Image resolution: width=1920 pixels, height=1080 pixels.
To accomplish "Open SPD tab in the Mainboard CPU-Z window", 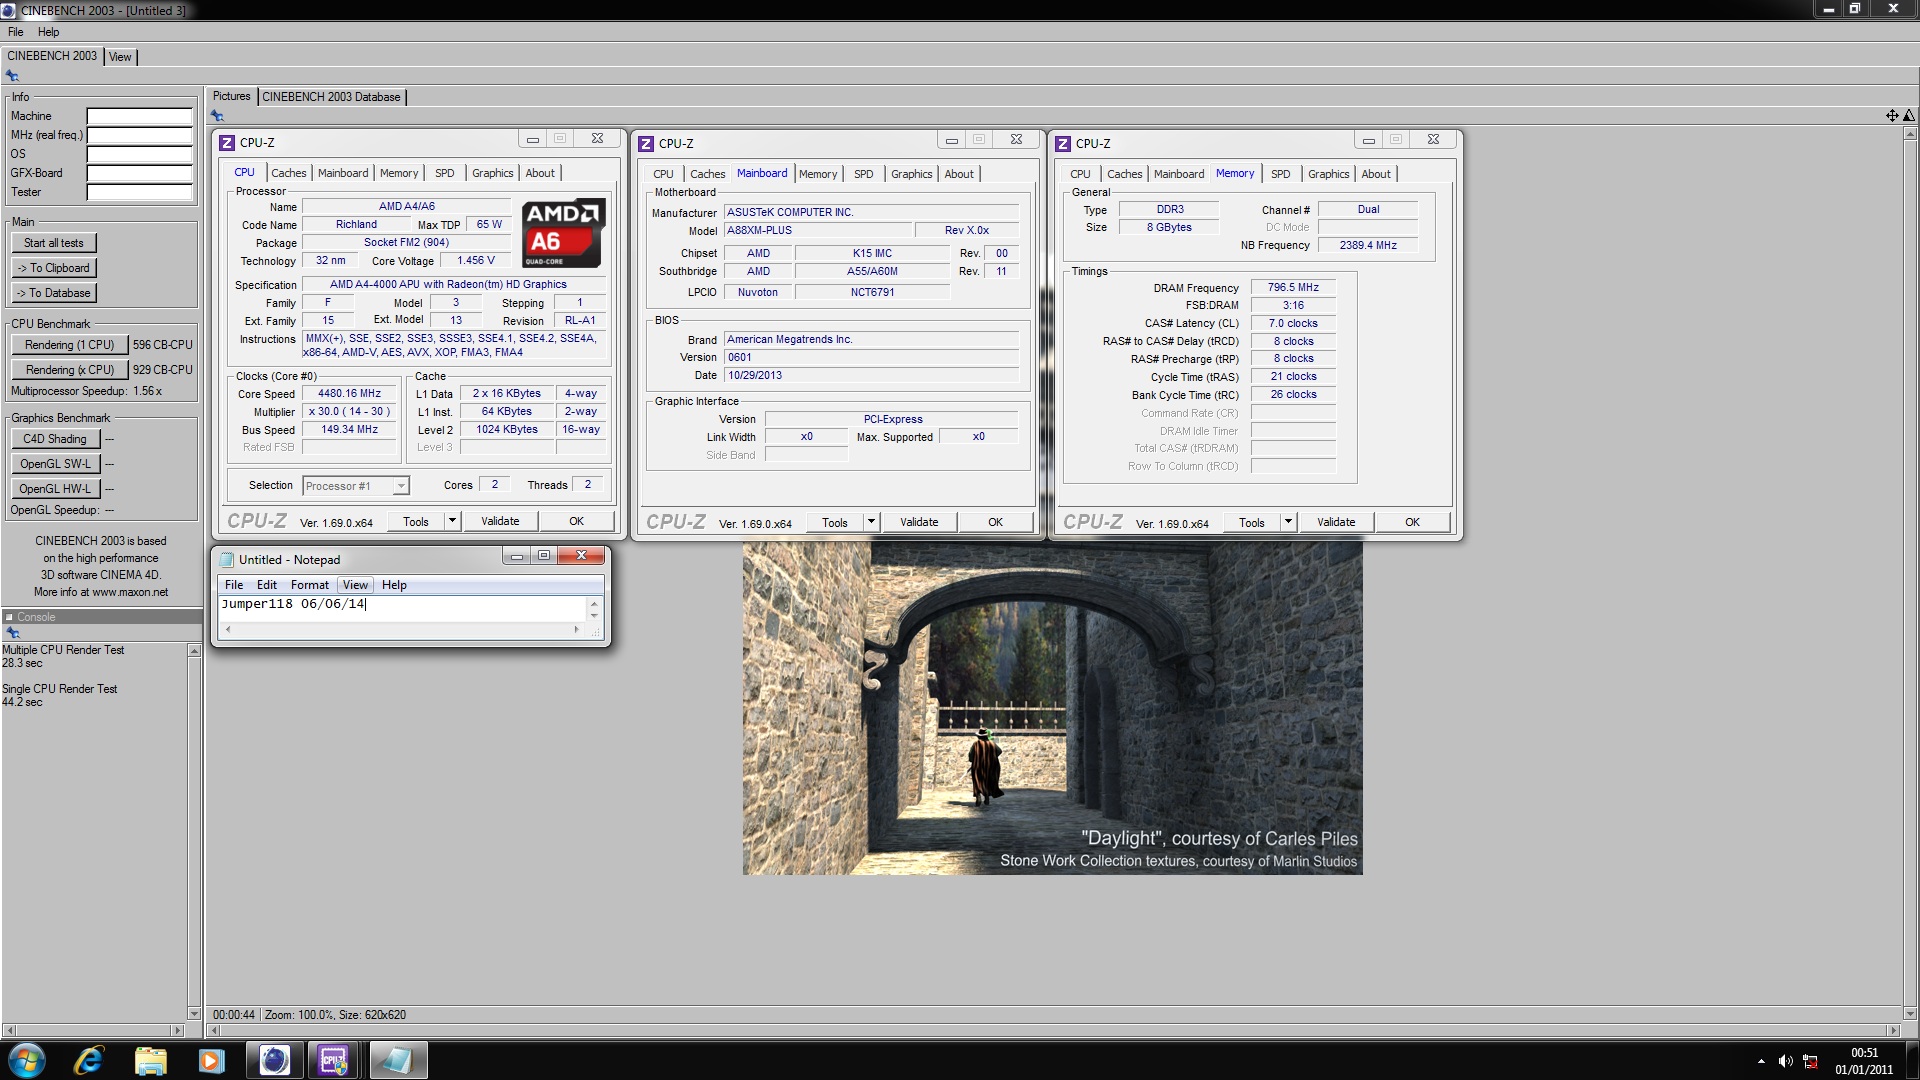I will click(x=864, y=174).
